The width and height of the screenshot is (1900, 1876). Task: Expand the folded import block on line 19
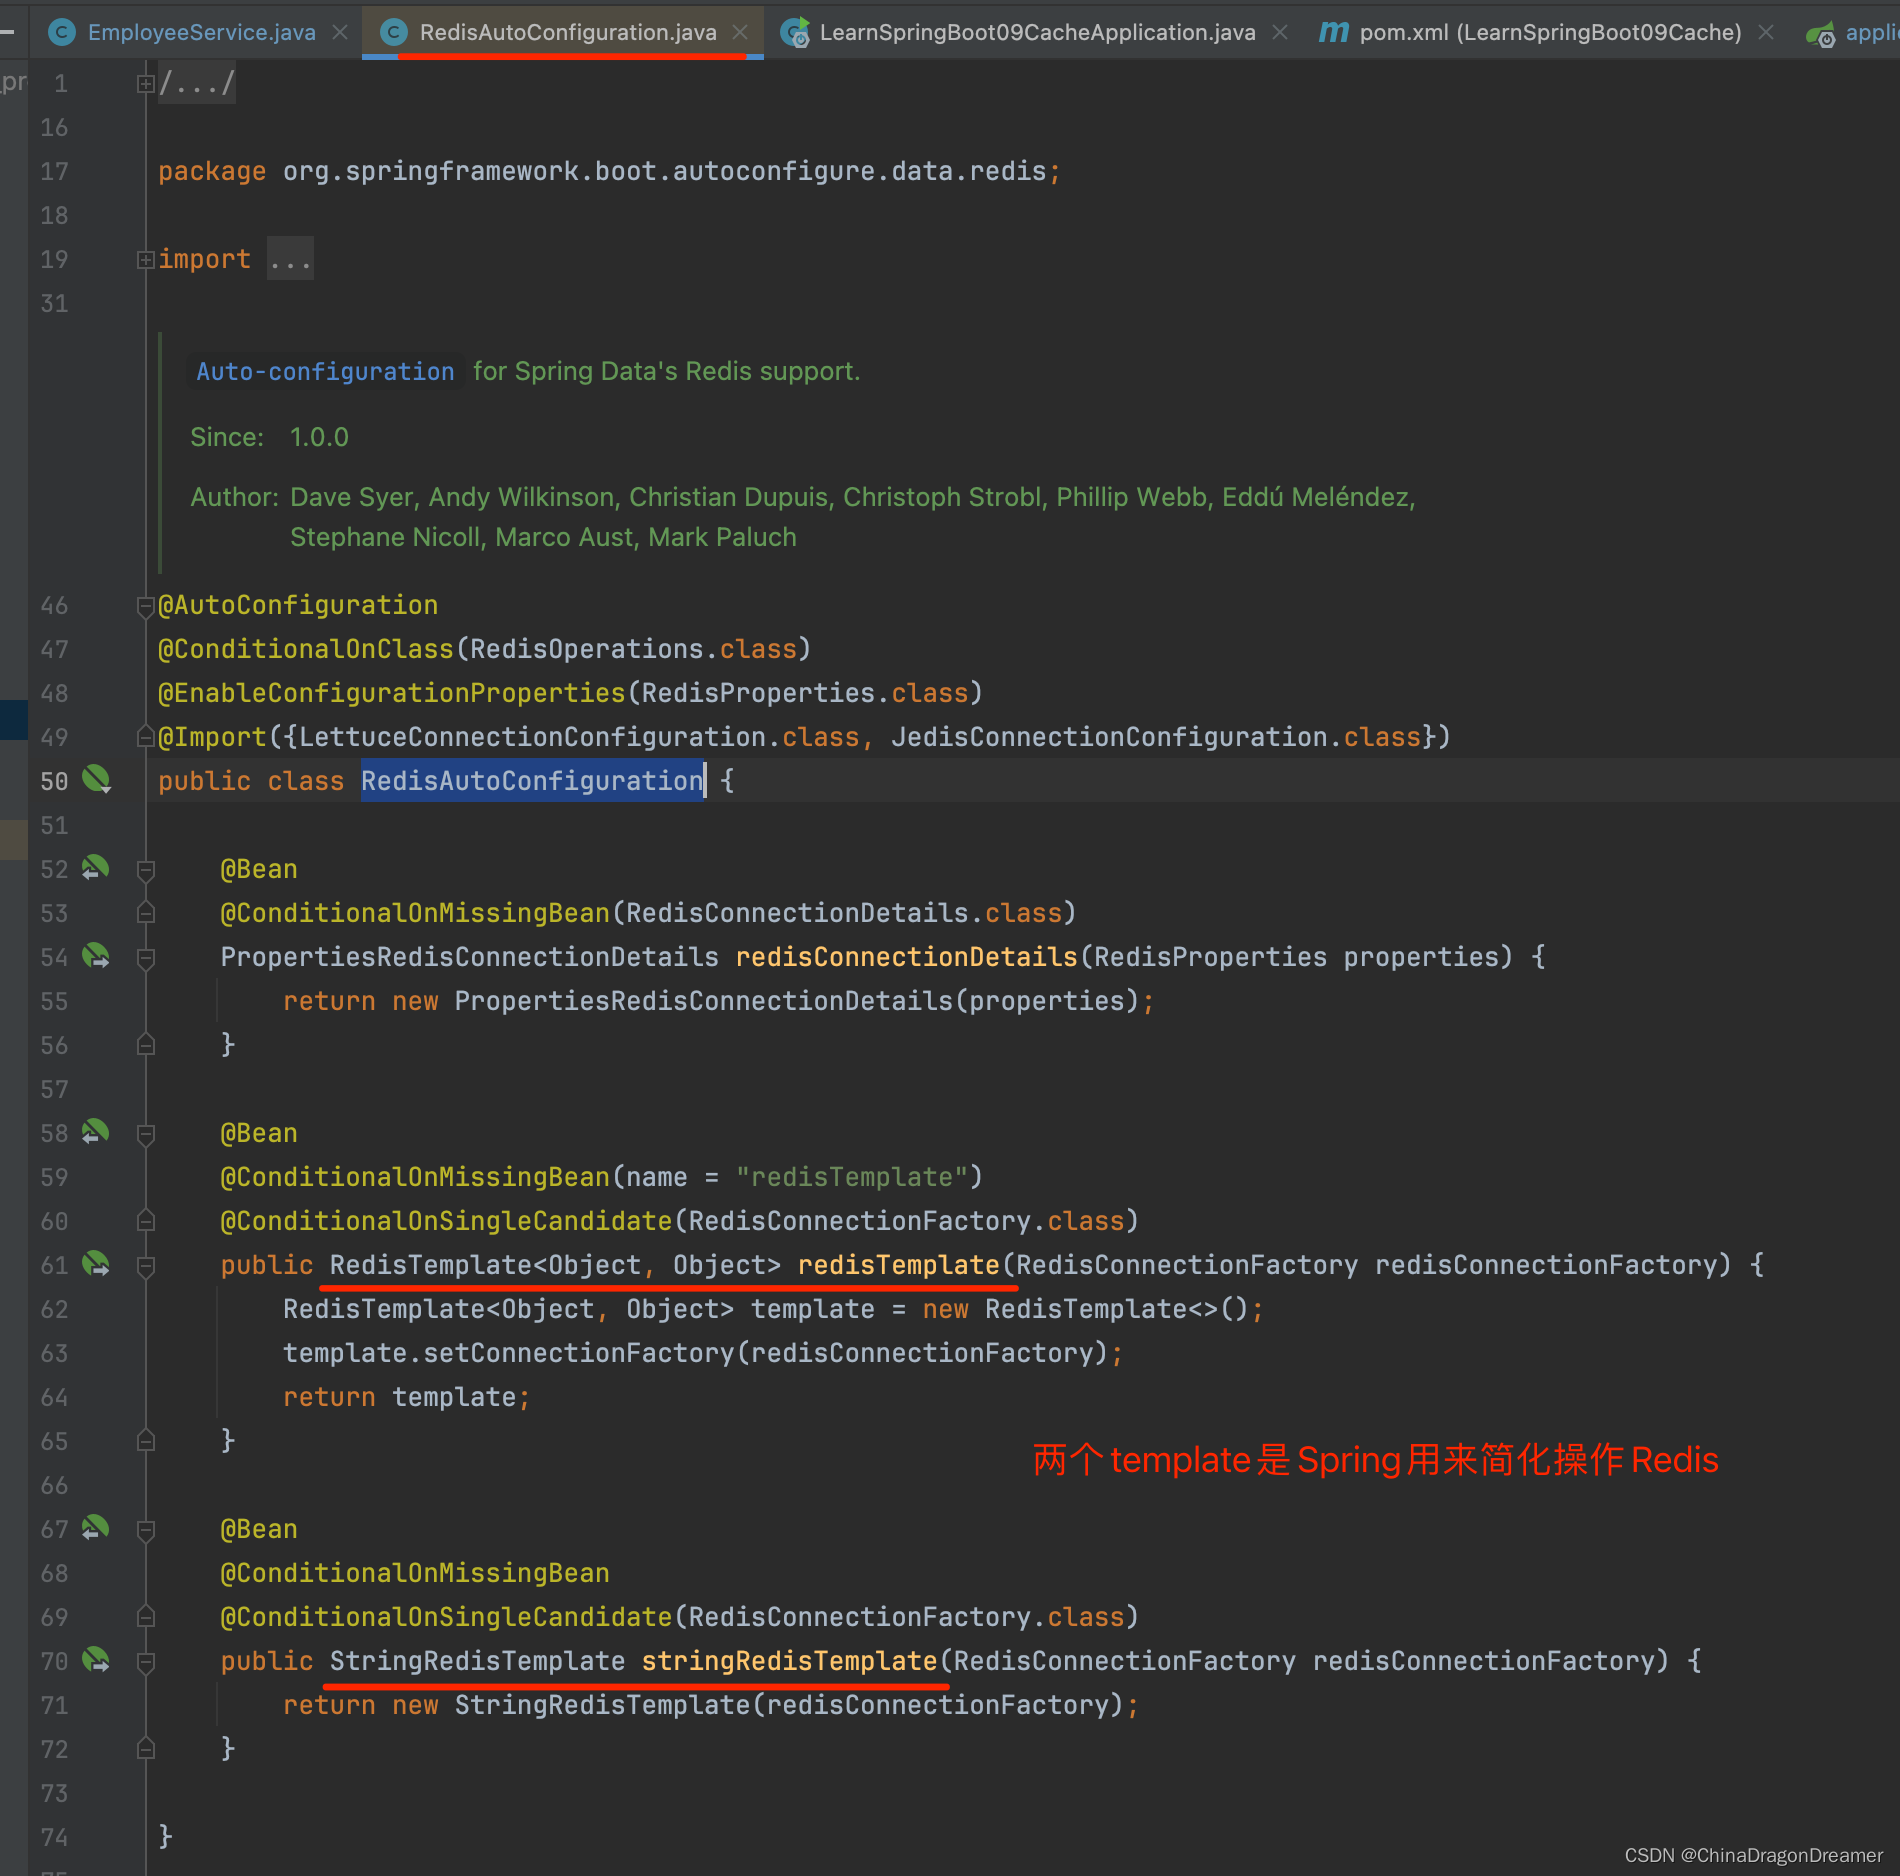145,260
